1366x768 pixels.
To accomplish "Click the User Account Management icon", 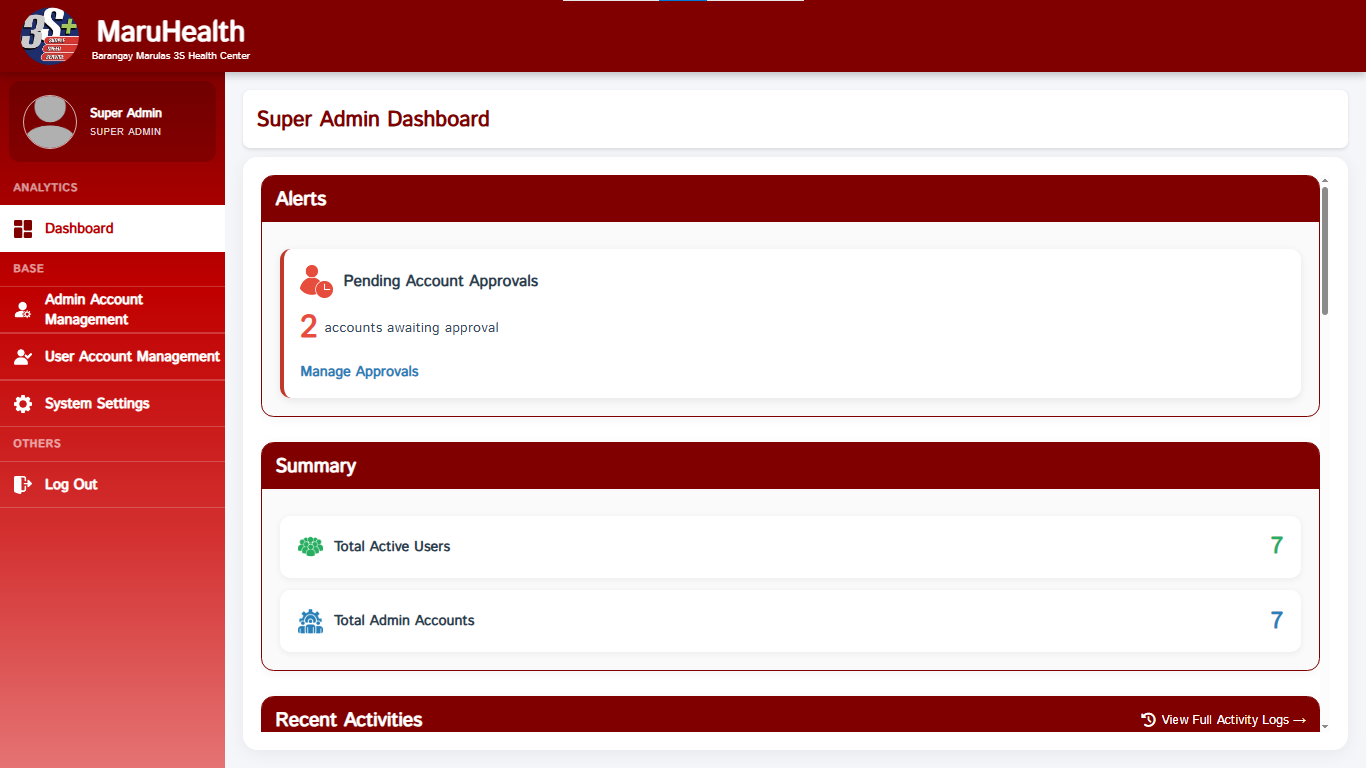I will click(x=23, y=357).
